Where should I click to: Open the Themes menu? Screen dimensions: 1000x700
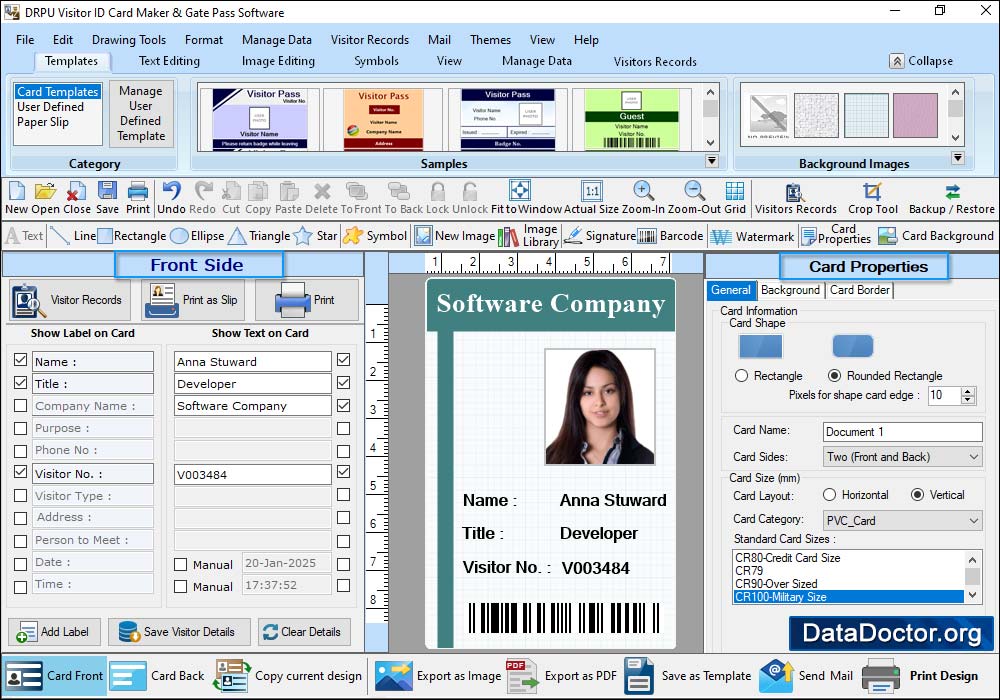(490, 40)
